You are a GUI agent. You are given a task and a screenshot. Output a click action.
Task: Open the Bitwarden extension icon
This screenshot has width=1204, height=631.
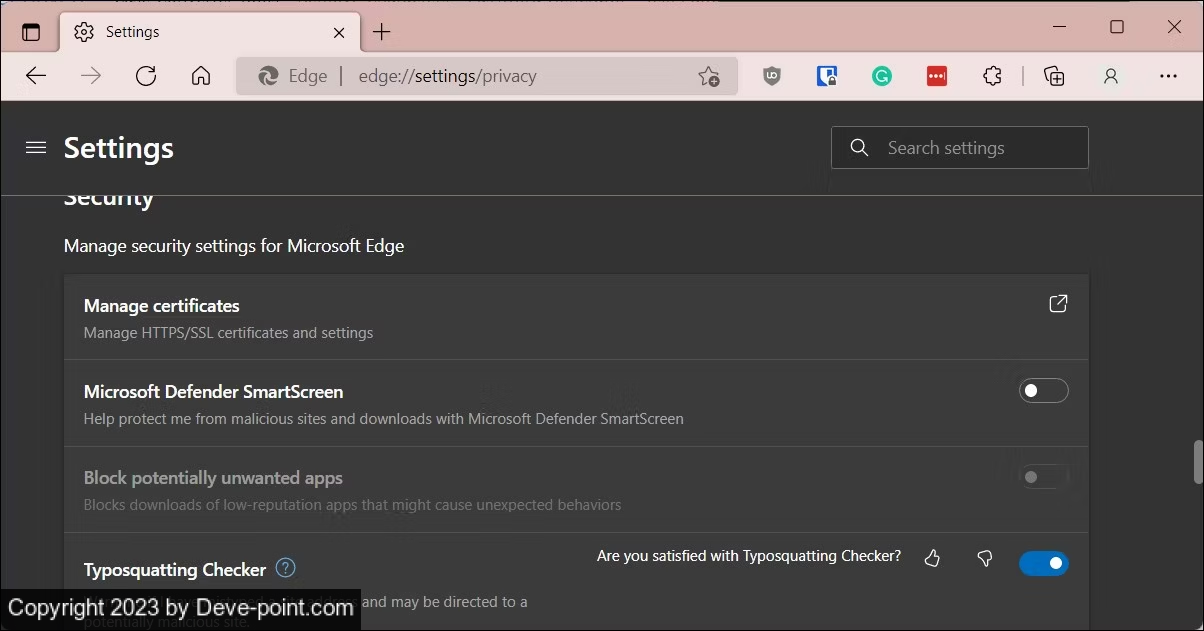pyautogui.click(x=827, y=76)
